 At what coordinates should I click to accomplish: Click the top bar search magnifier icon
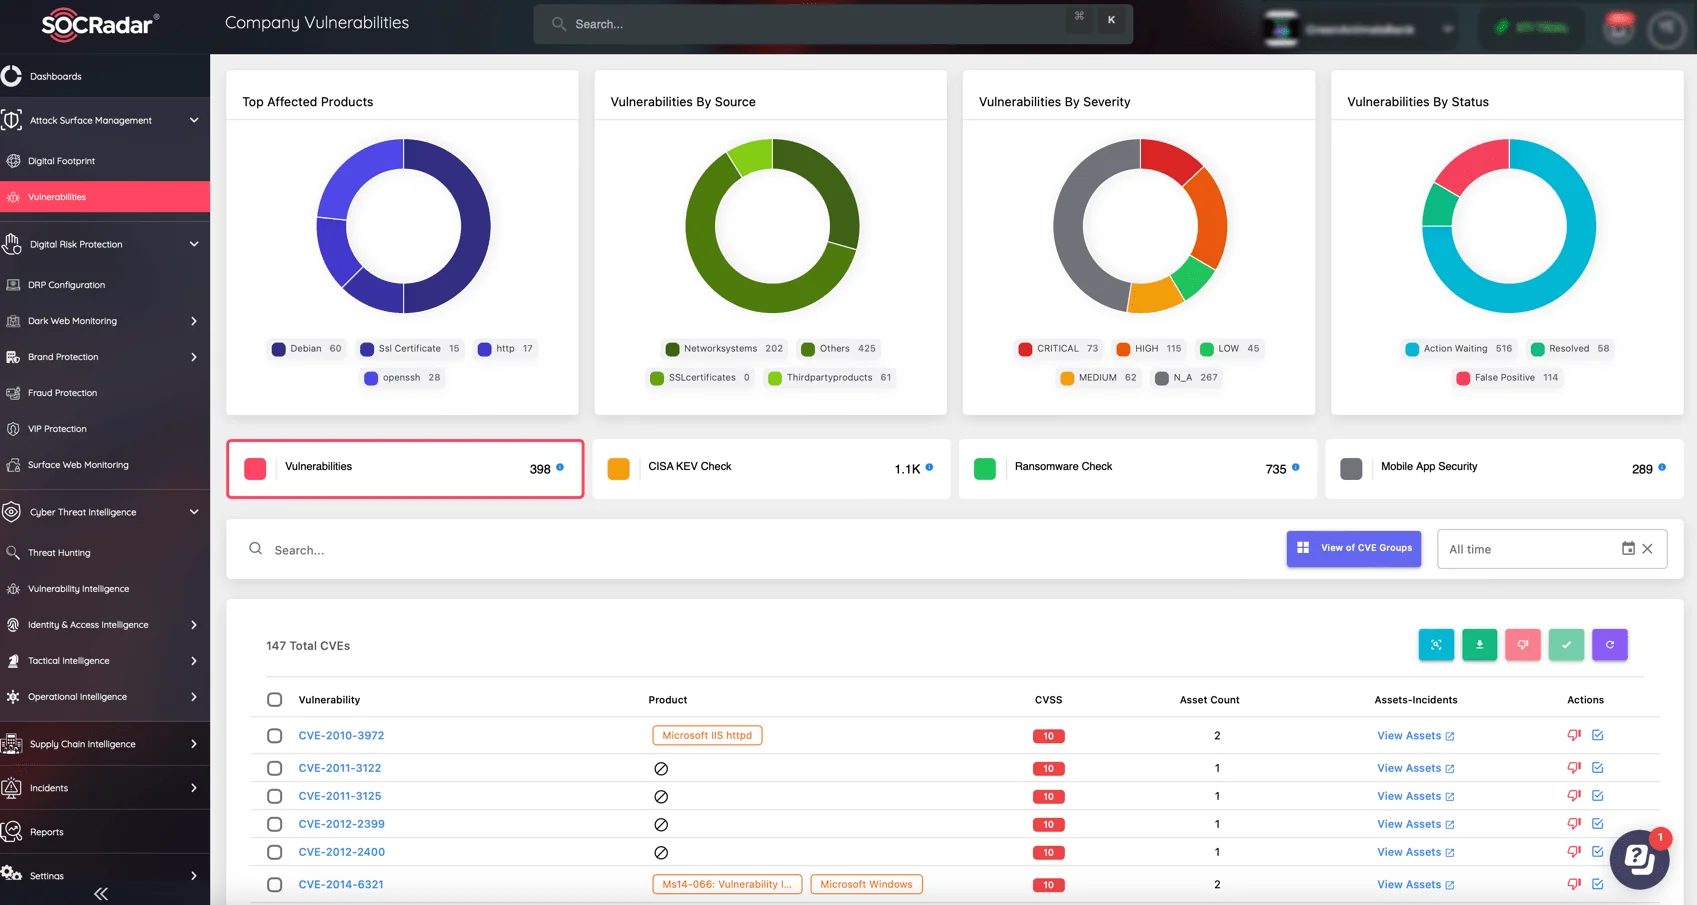[x=559, y=23]
